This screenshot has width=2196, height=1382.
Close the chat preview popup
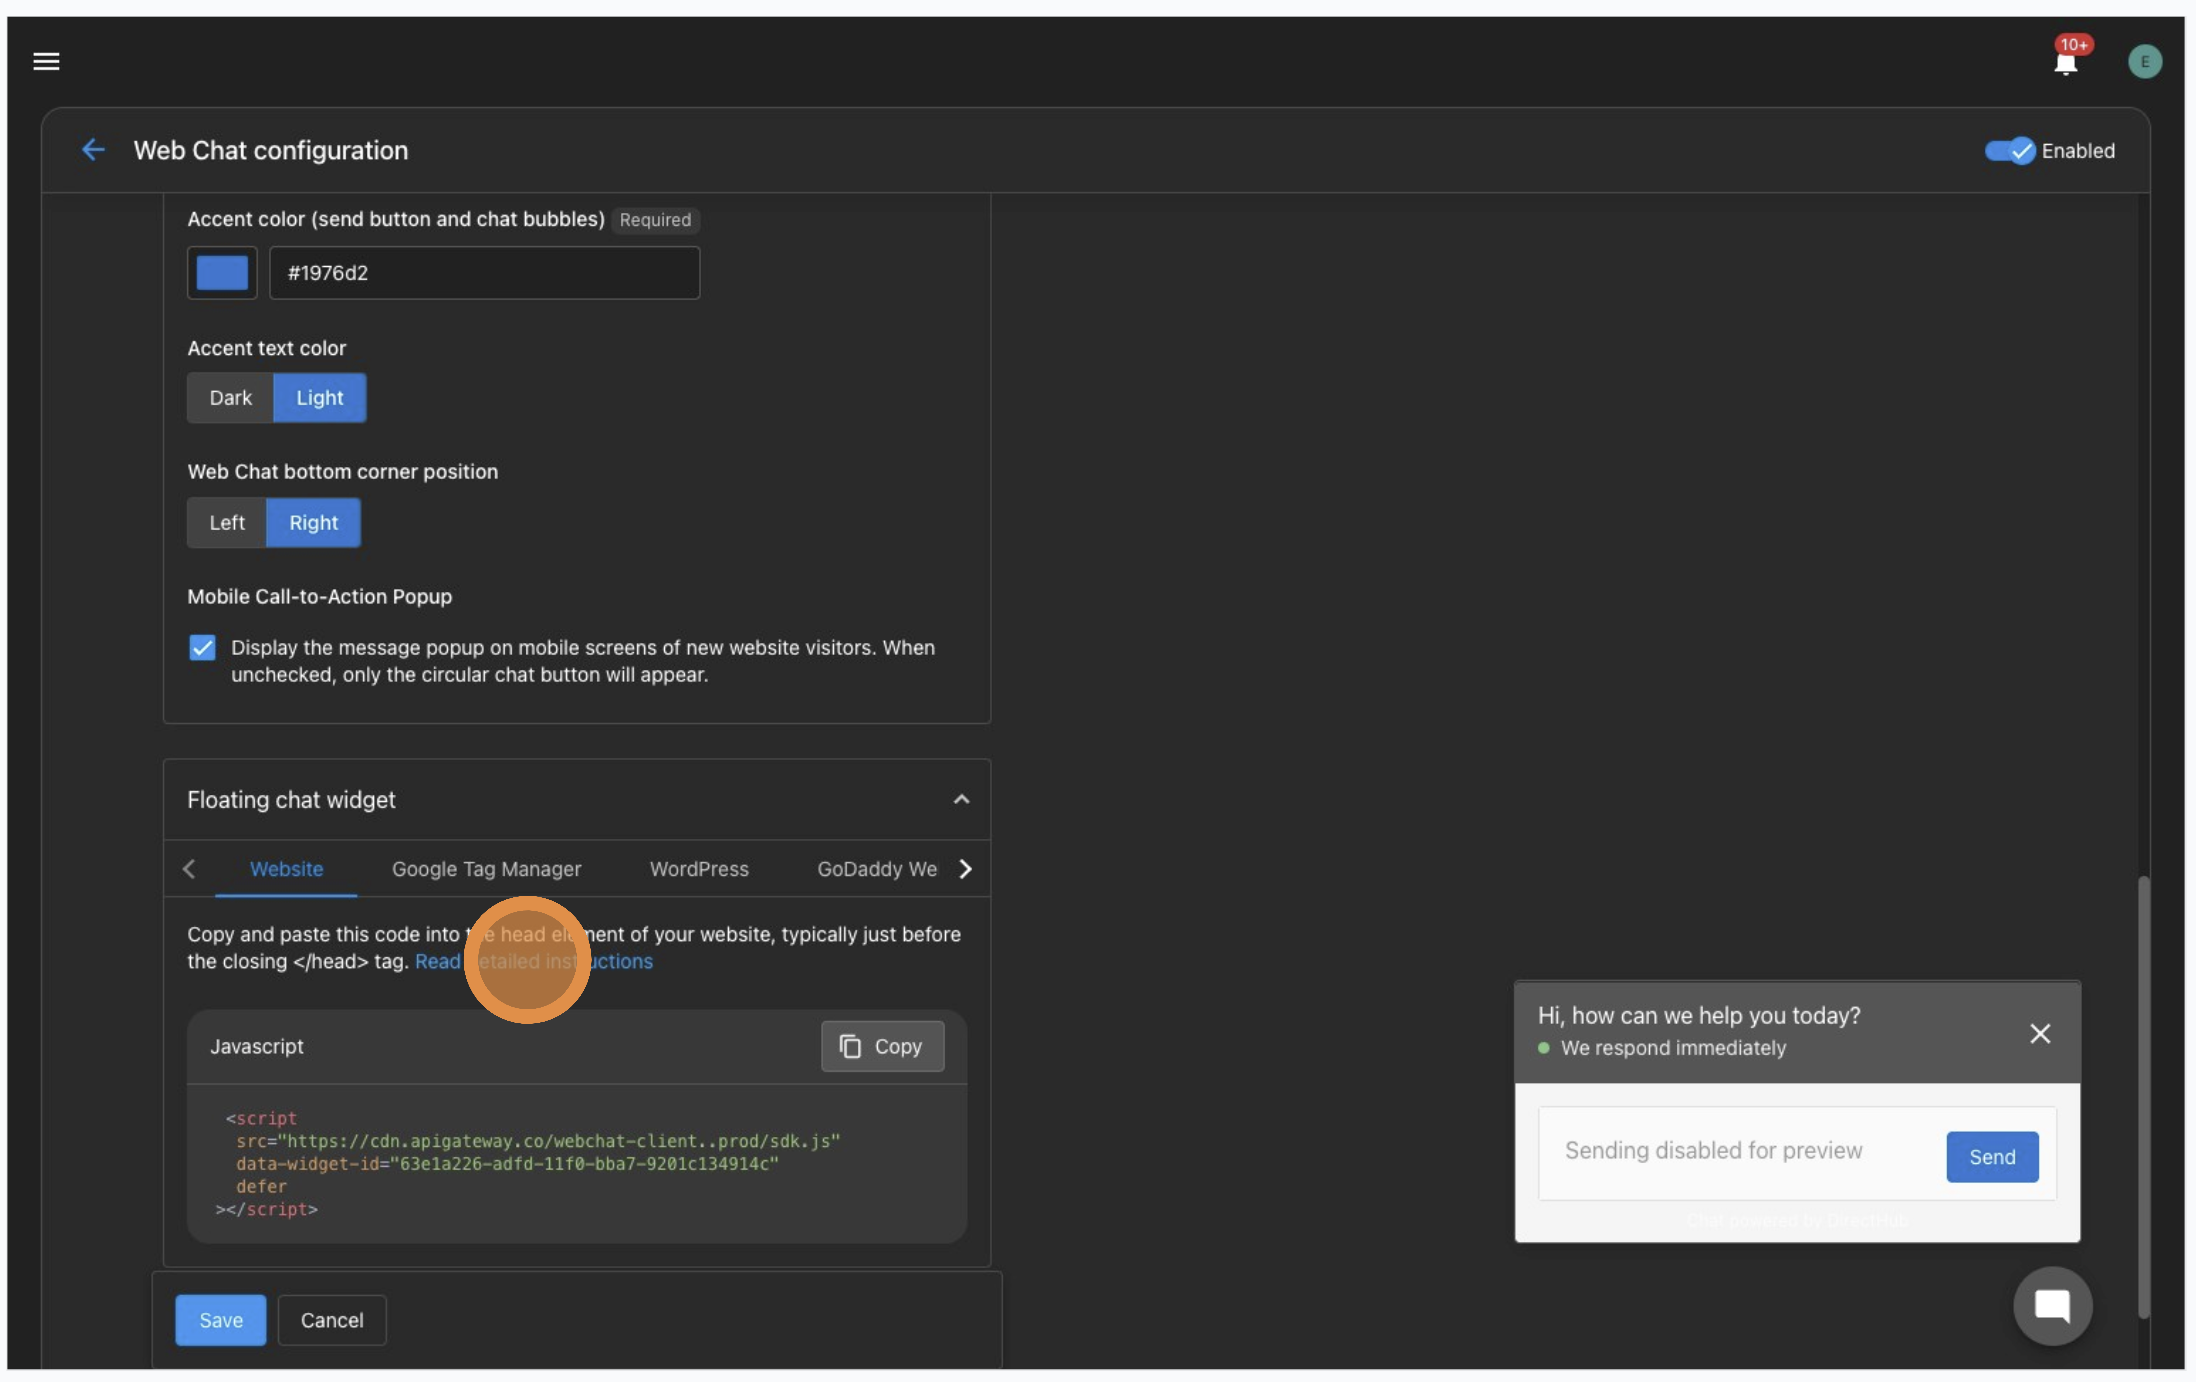point(2040,1033)
